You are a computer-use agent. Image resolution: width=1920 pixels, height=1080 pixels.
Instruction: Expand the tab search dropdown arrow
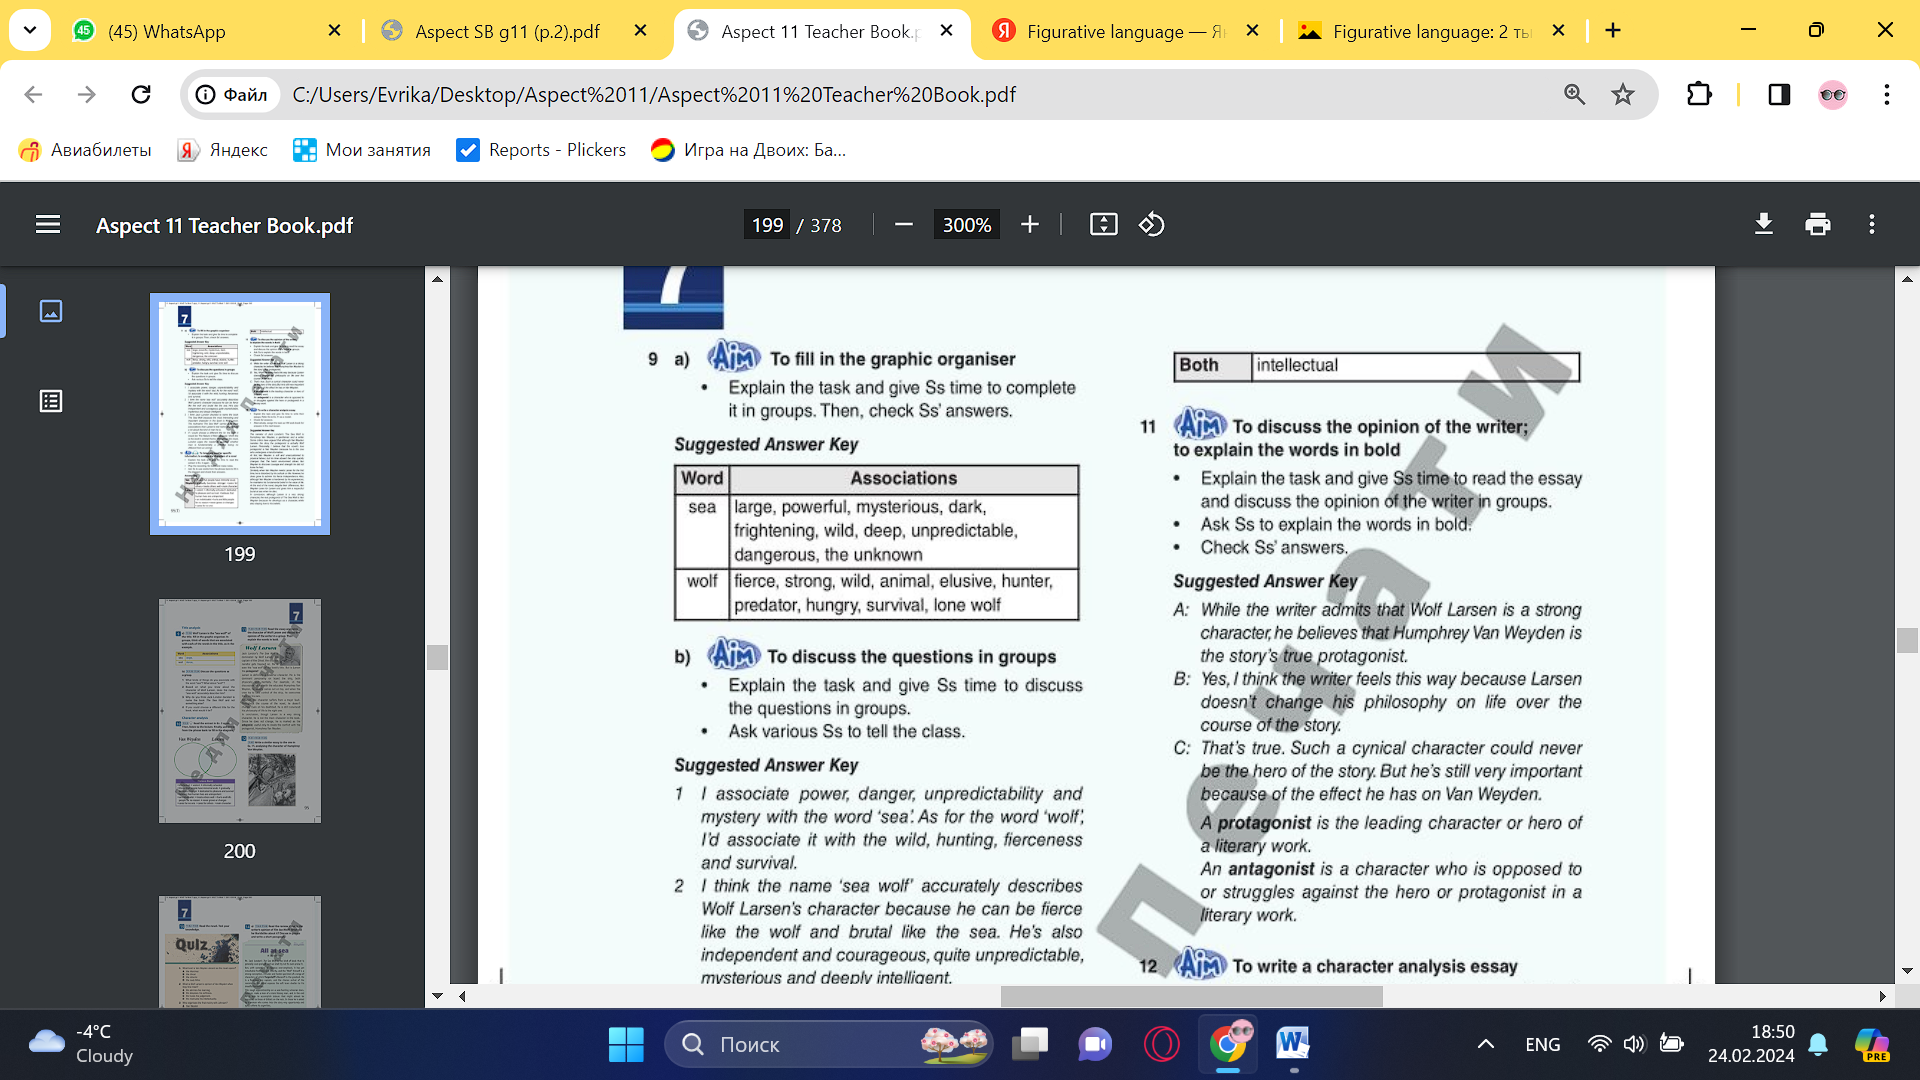tap(30, 30)
